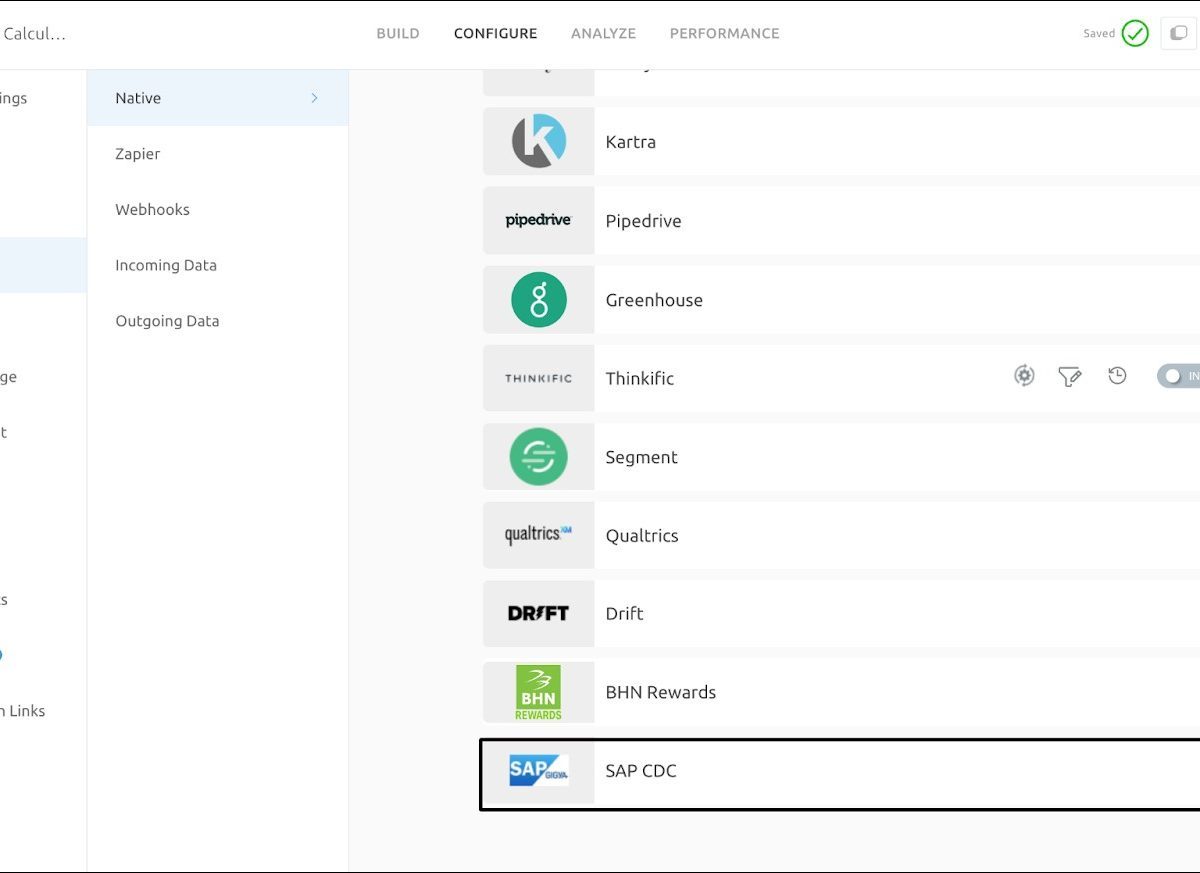Switch to the BUILD tab
Viewport: 1200px width, 873px height.
(398, 34)
